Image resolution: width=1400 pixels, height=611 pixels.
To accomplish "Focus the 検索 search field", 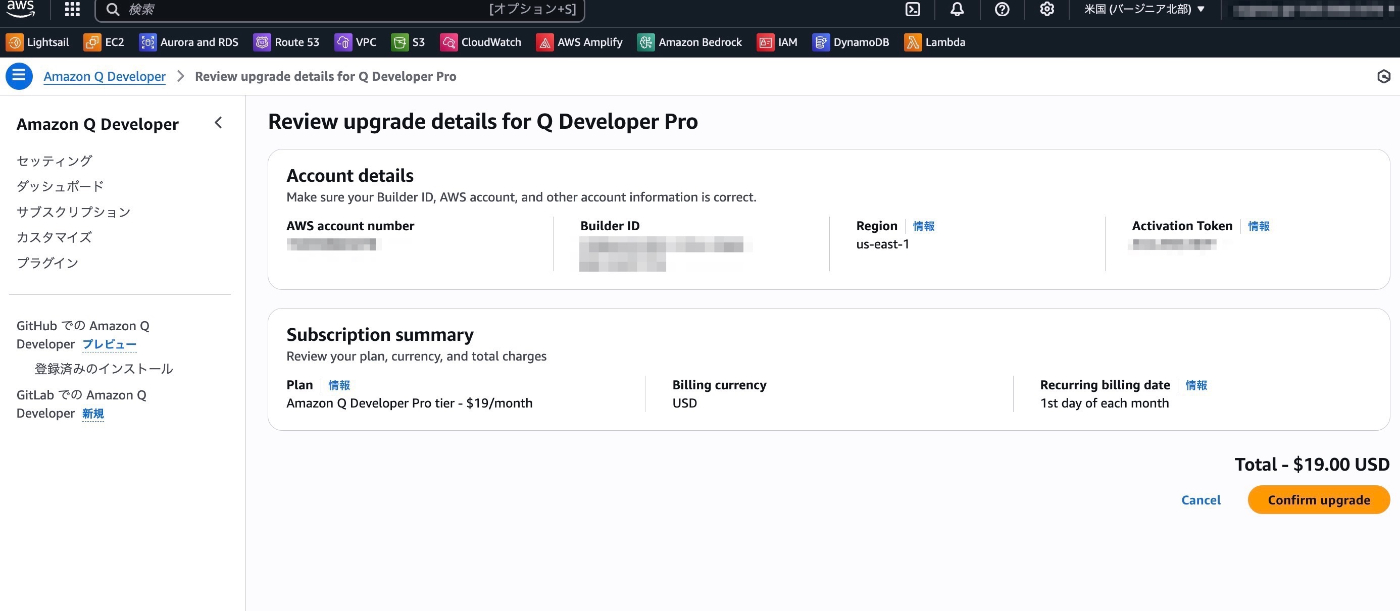I will point(340,9).
